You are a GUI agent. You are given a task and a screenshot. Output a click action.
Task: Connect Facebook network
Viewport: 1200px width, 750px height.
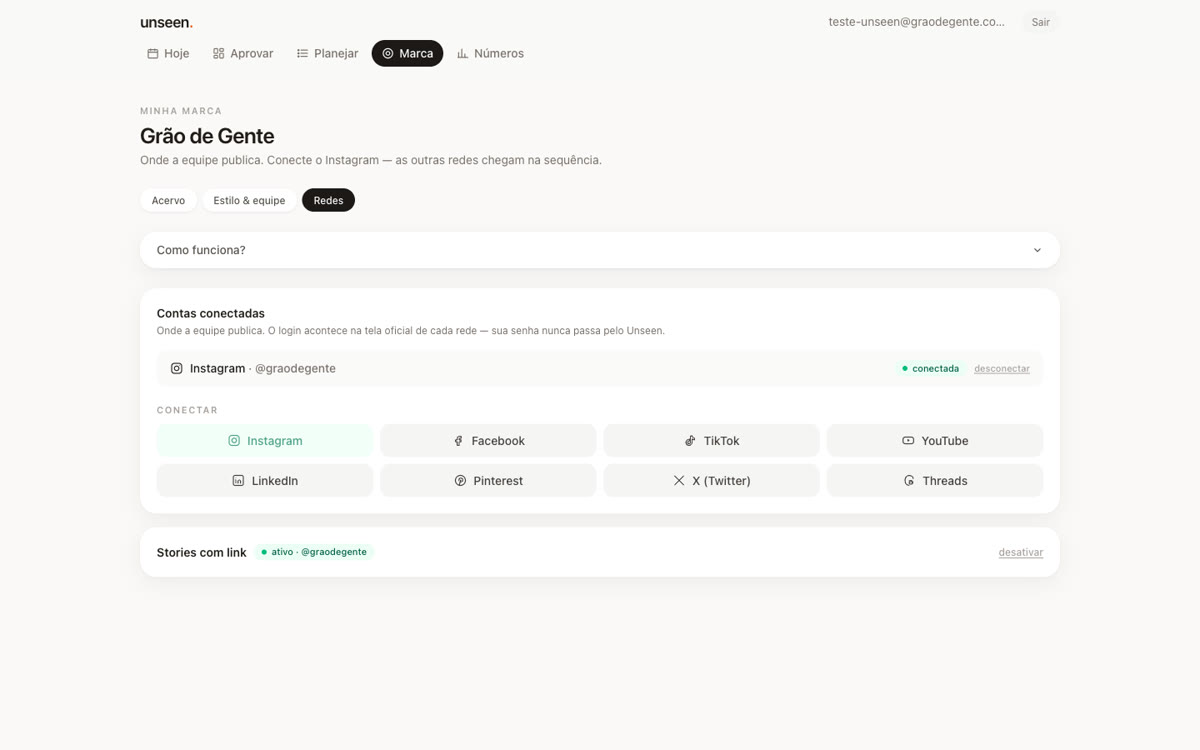coord(488,440)
